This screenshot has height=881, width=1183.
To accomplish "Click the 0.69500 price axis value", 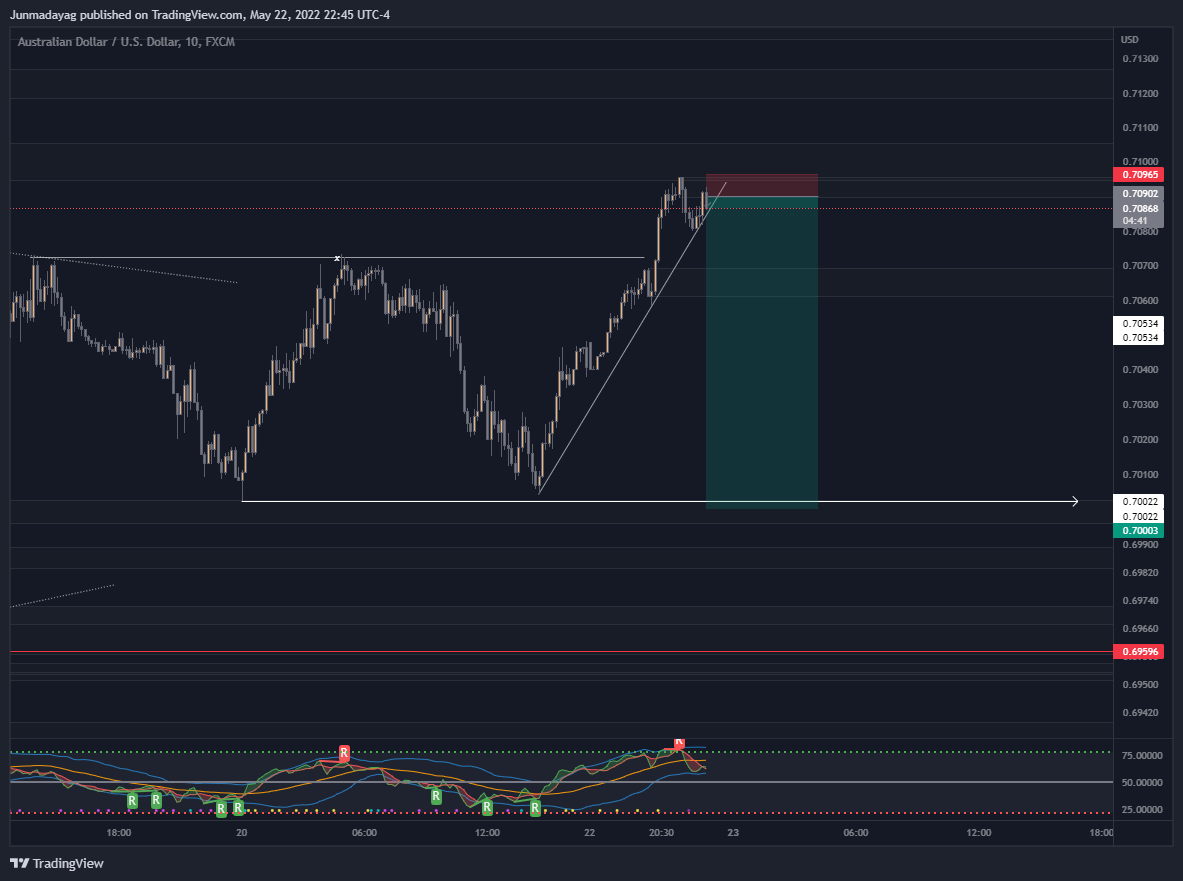I will [1140, 684].
